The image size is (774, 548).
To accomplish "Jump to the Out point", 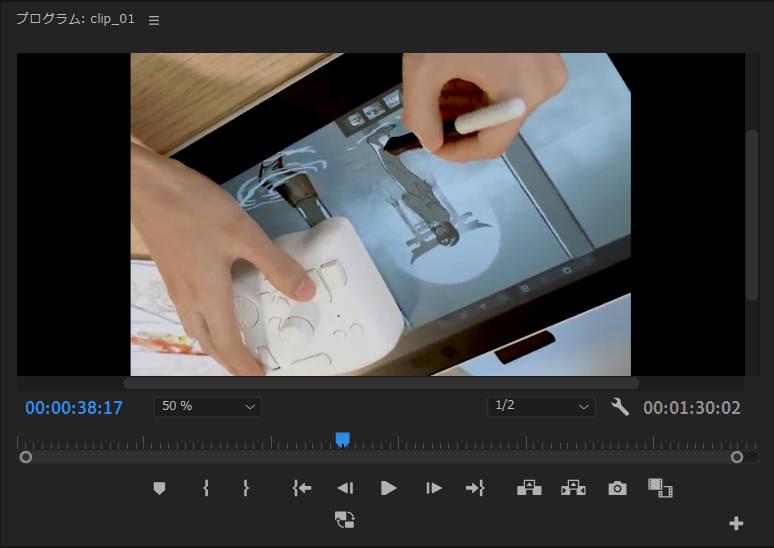I will 475,488.
